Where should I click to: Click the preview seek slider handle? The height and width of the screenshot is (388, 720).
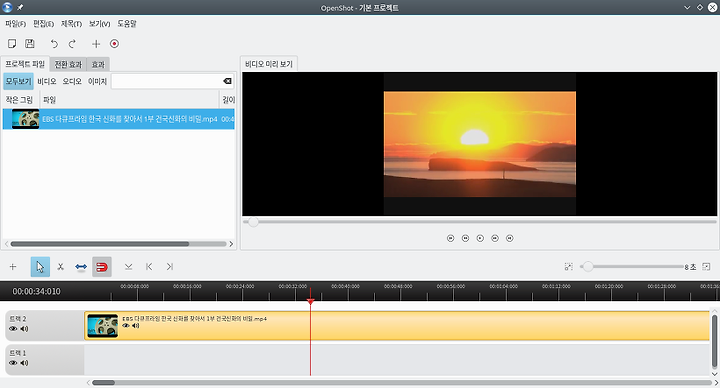(253, 222)
